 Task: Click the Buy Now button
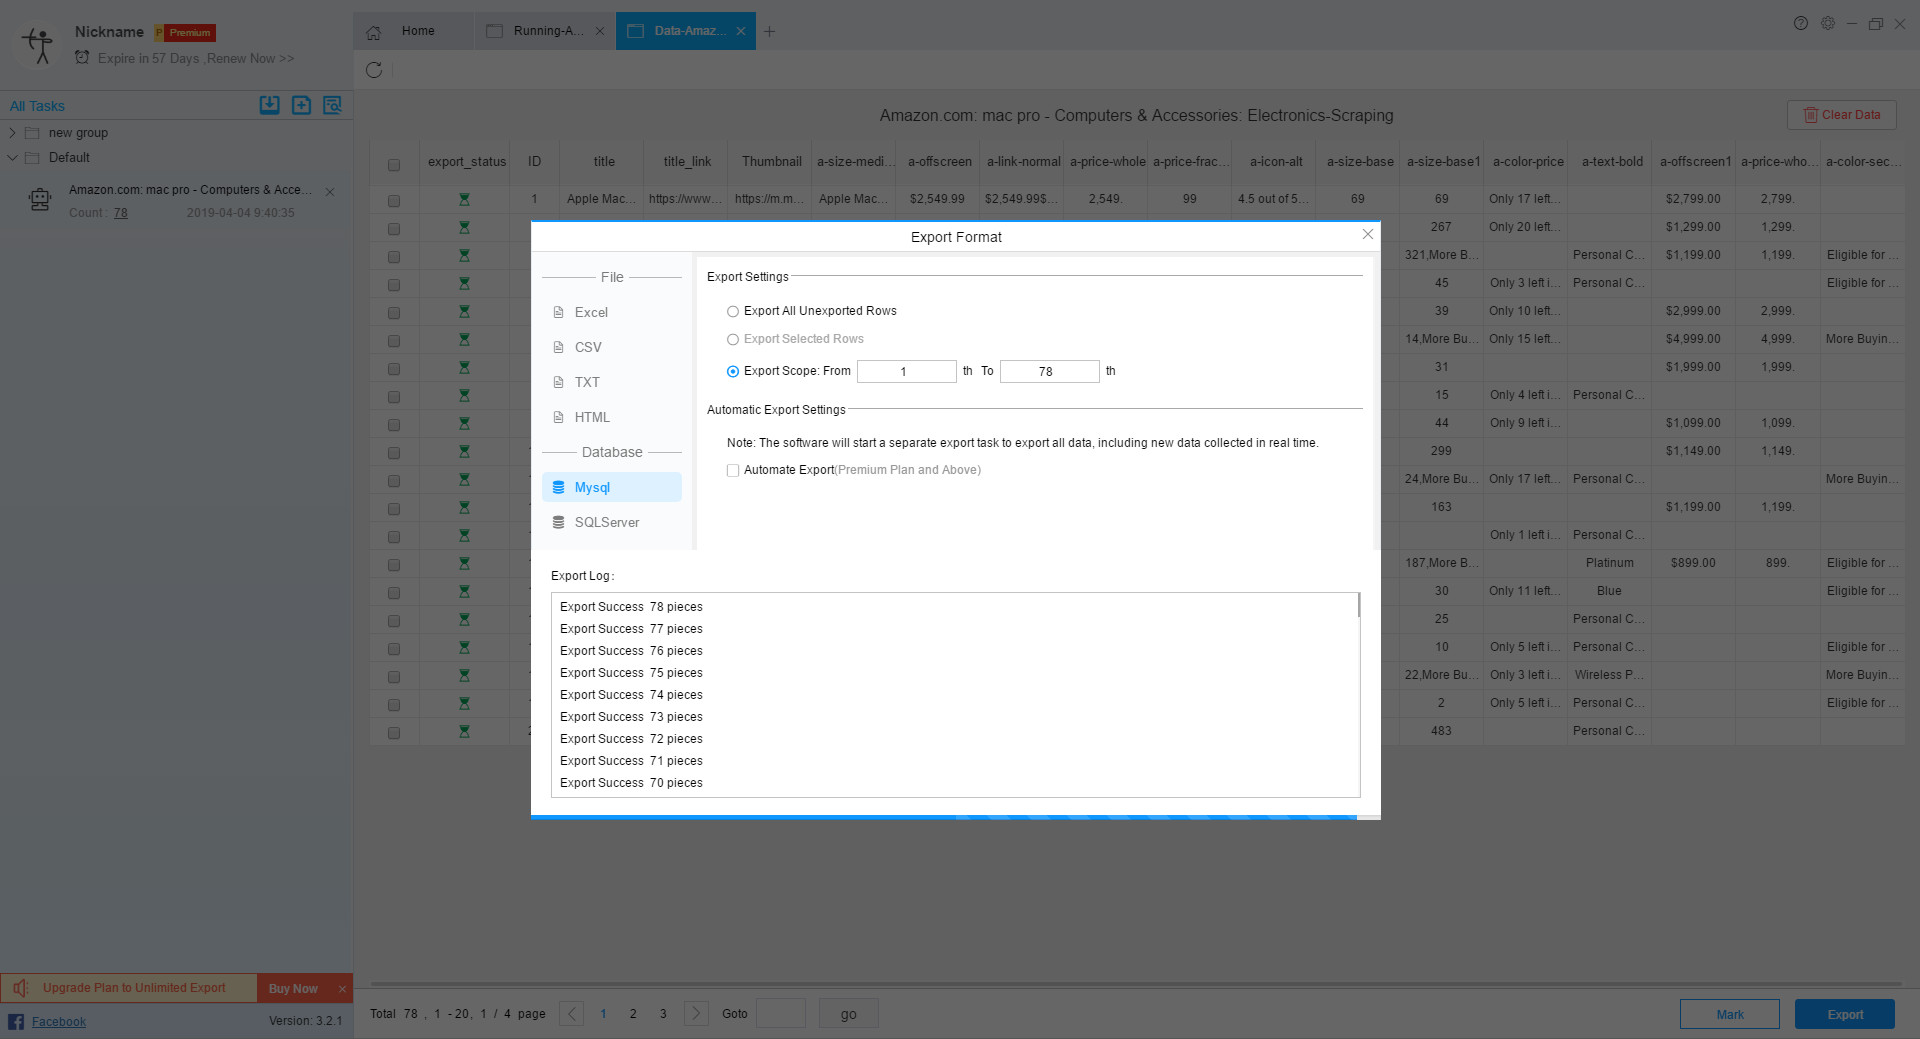[293, 989]
